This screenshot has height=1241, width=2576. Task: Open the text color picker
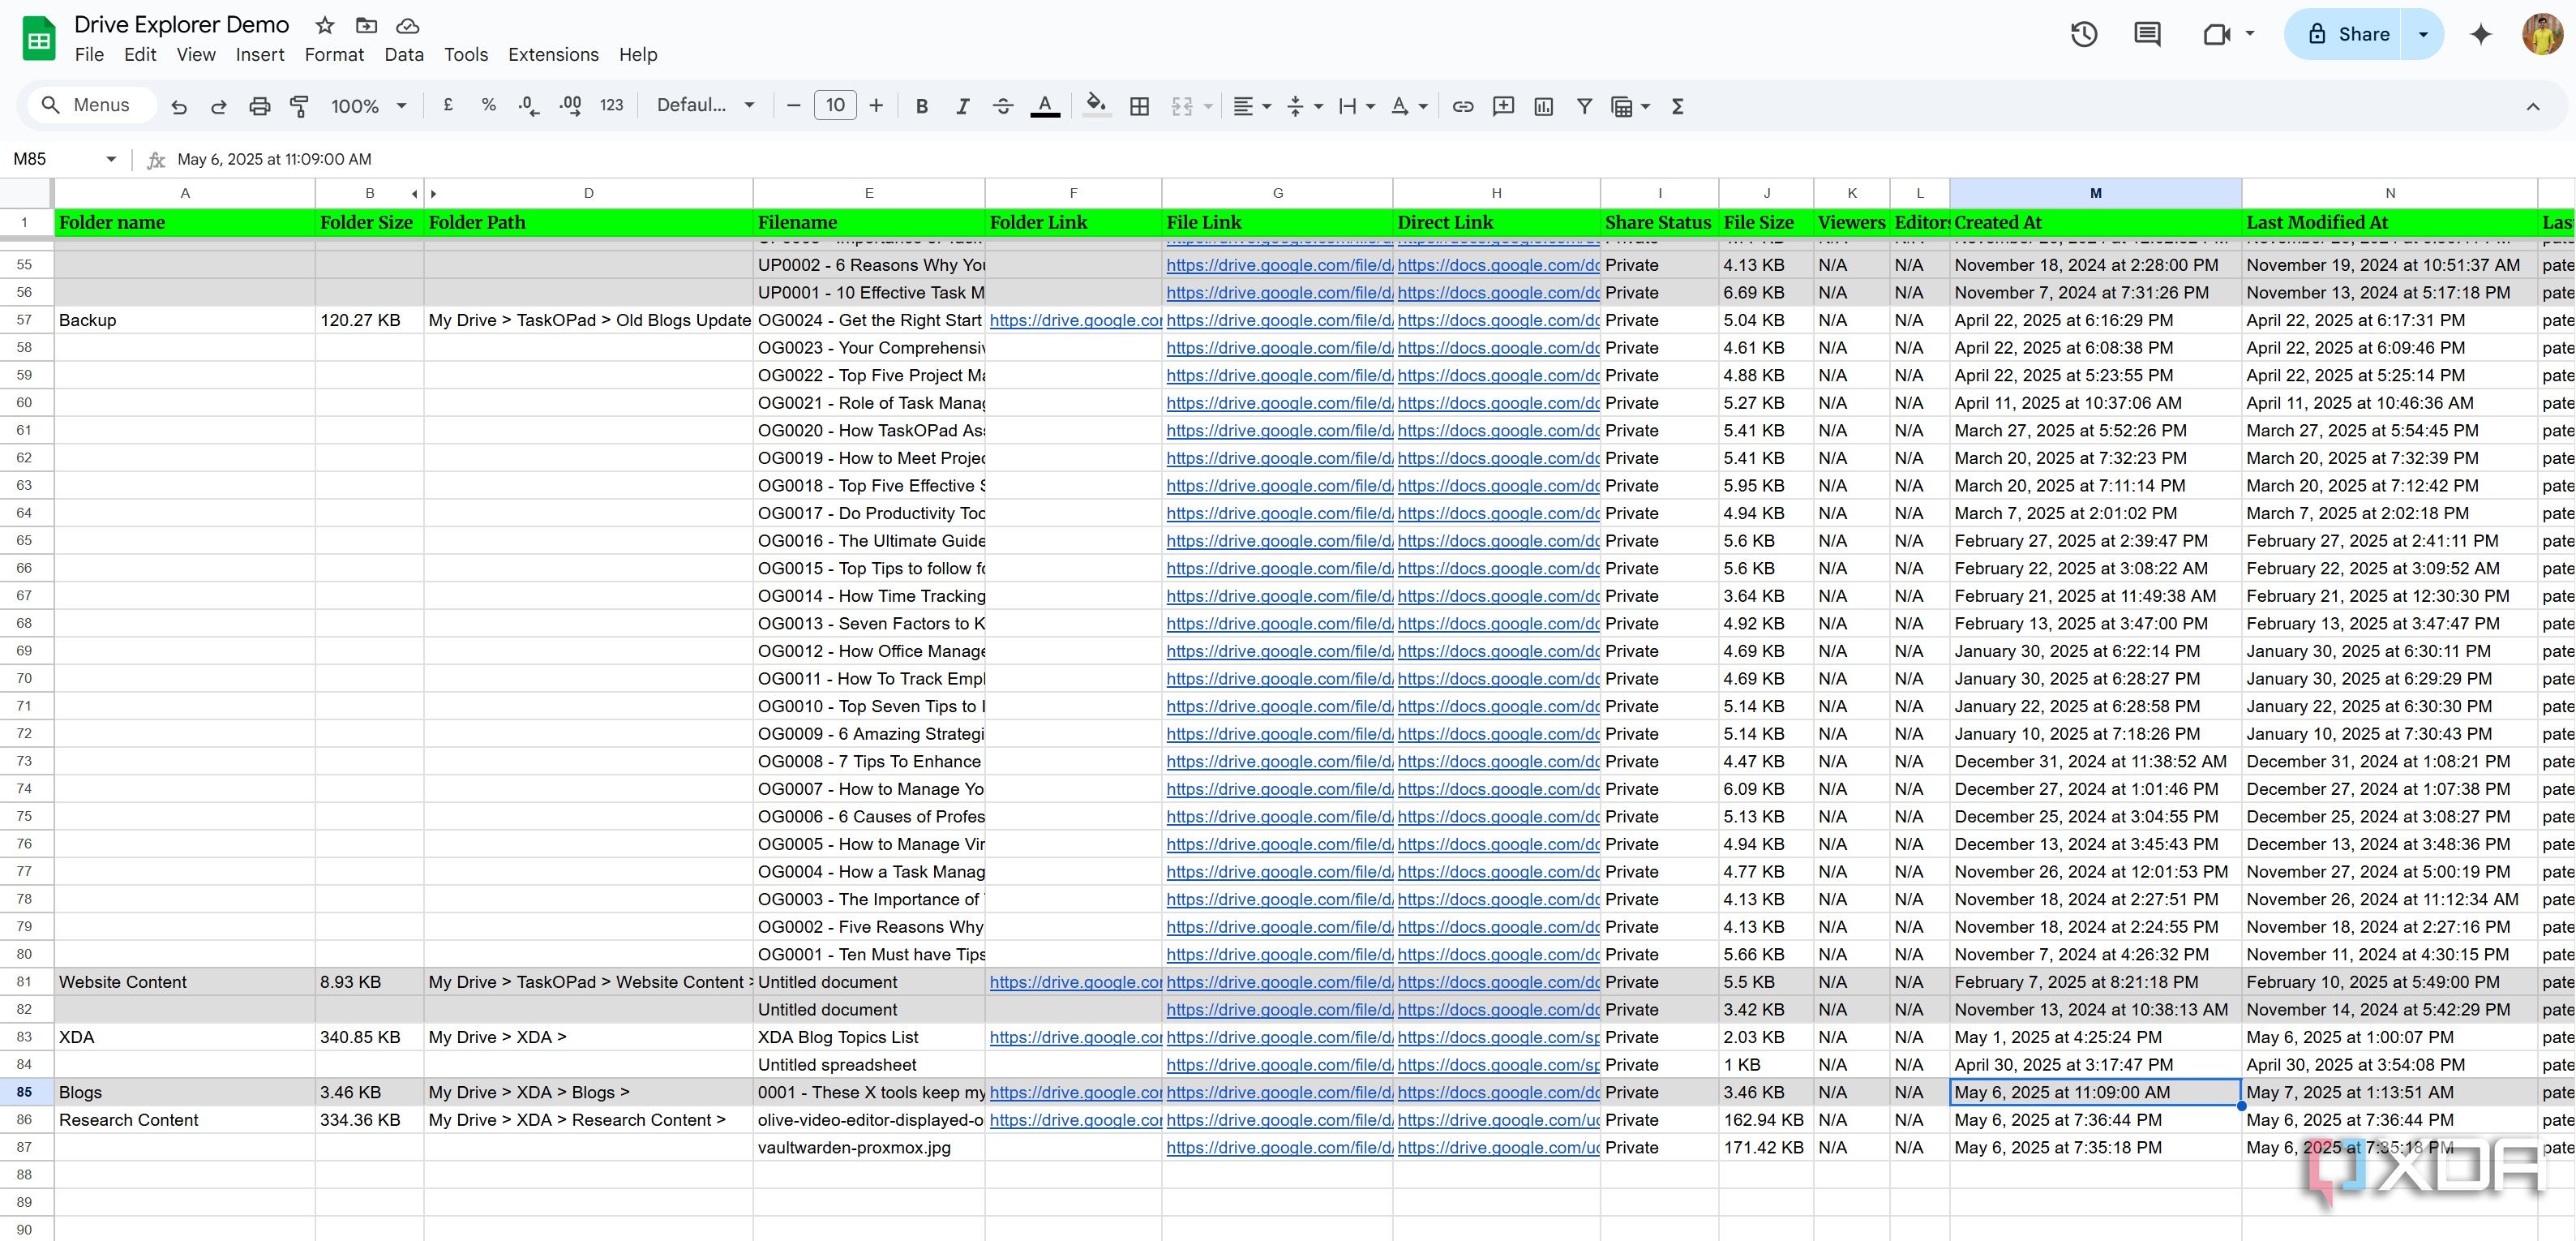[1045, 106]
